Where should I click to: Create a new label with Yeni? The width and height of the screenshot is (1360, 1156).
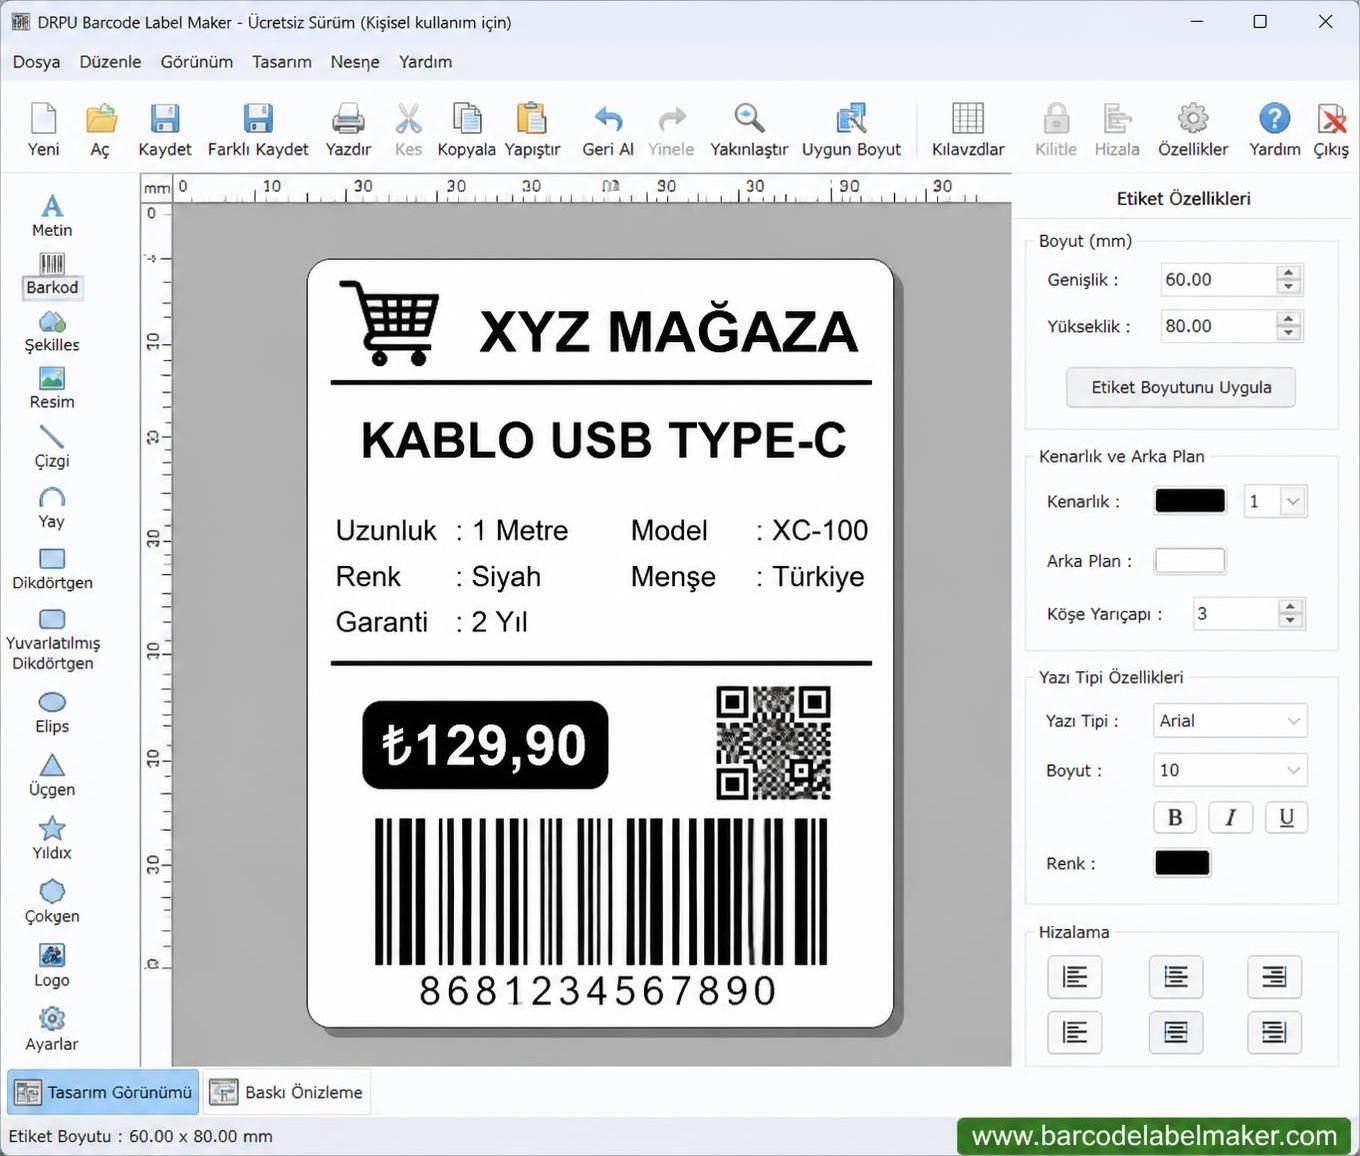(43, 130)
